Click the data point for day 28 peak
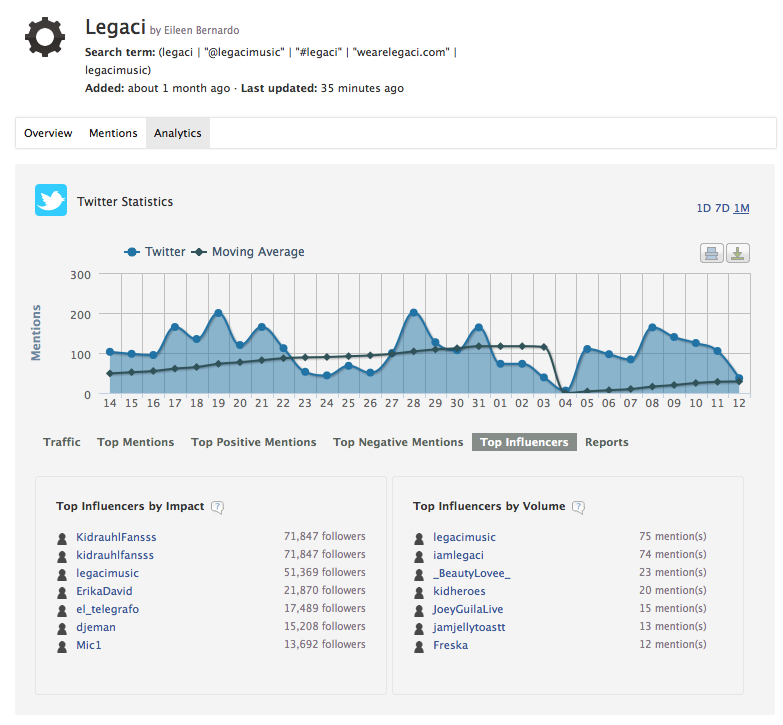Screen dimensions: 783x725 pyautogui.click(x=413, y=313)
